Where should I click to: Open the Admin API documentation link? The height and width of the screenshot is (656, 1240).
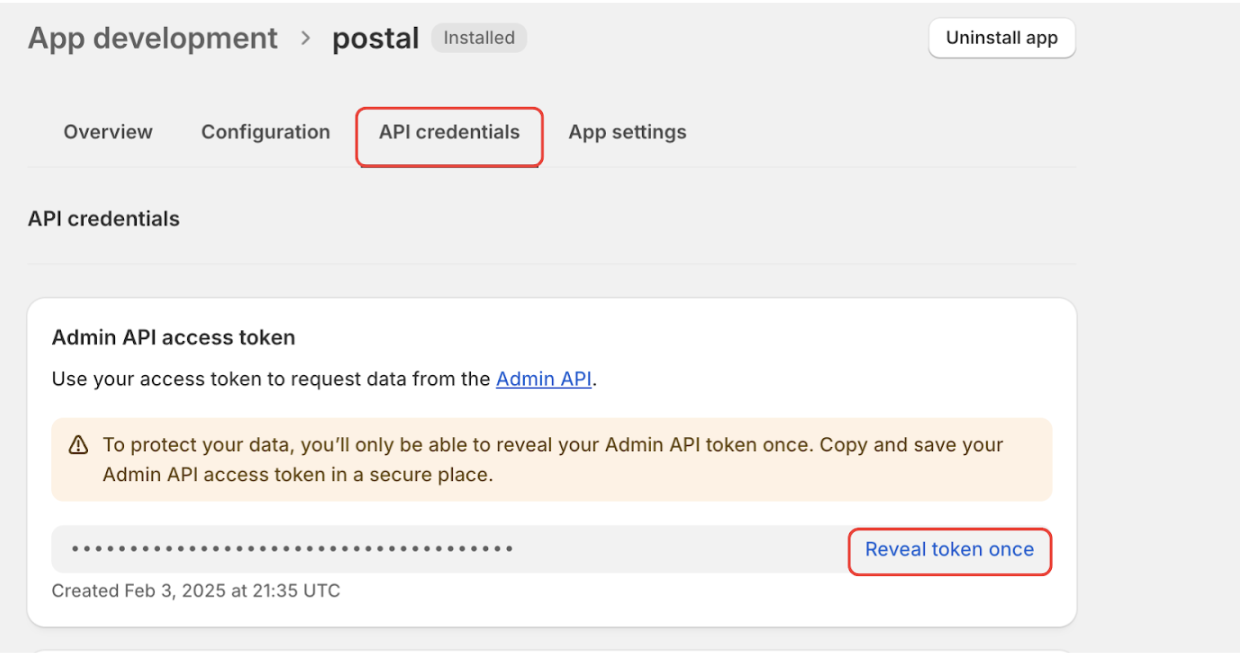point(543,379)
